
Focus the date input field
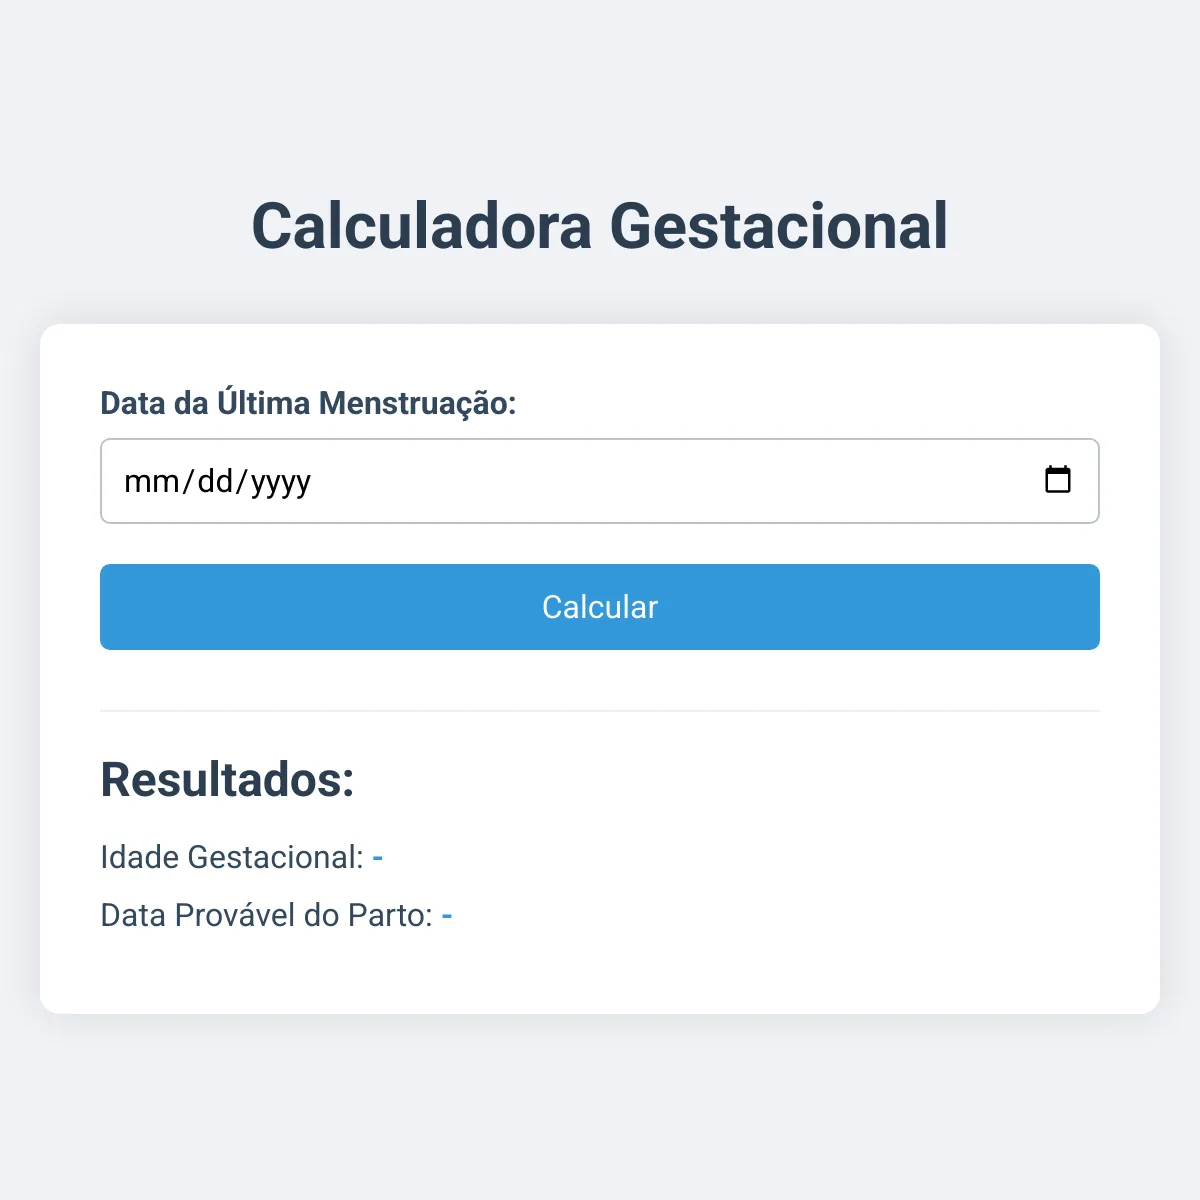coord(600,481)
